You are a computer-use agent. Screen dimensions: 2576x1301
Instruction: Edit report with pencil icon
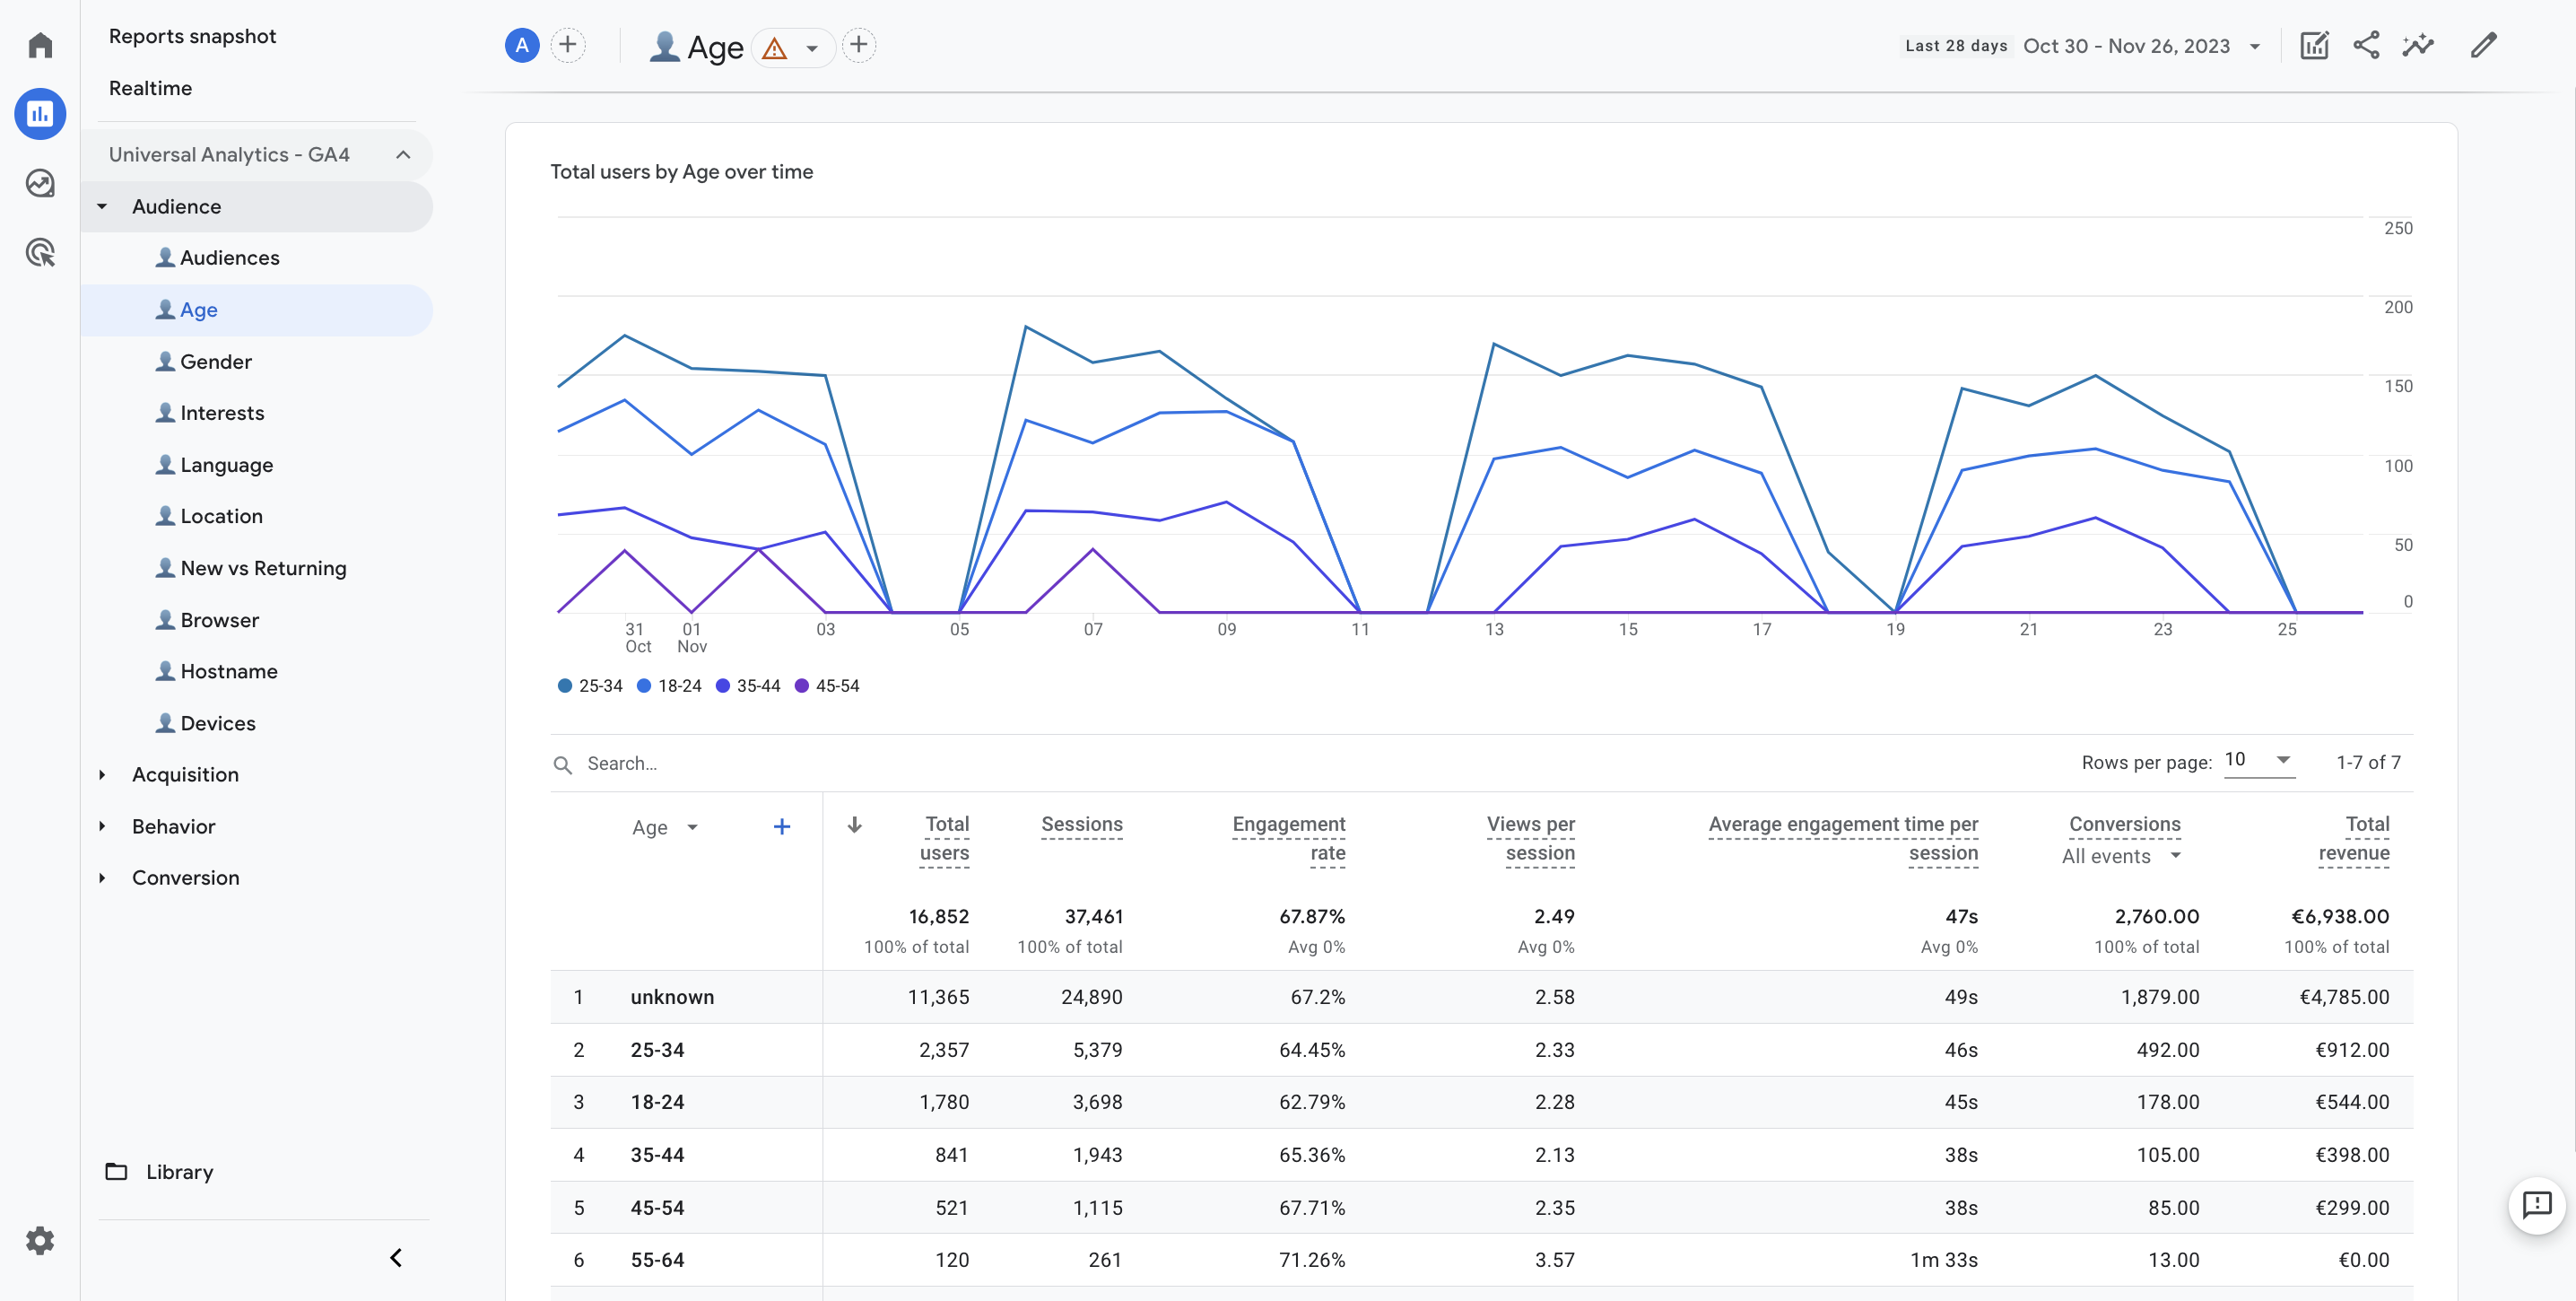(2484, 45)
